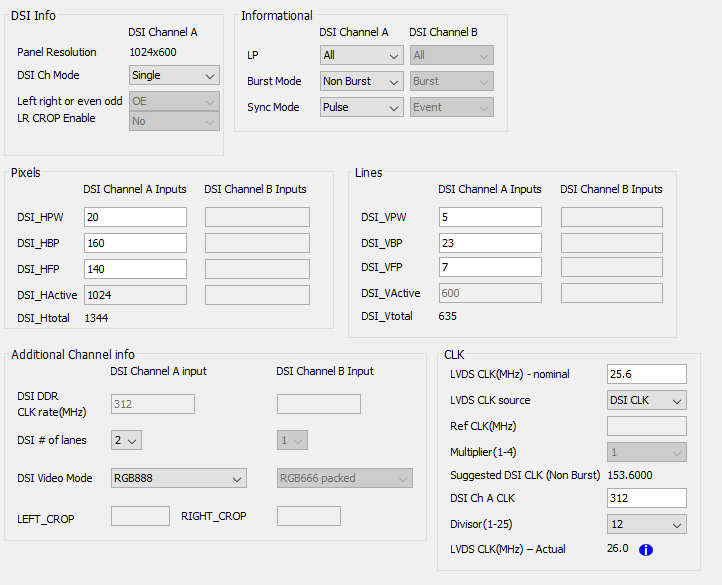
Task: Click the Ref CLK(MHz) input field
Action: tap(646, 426)
